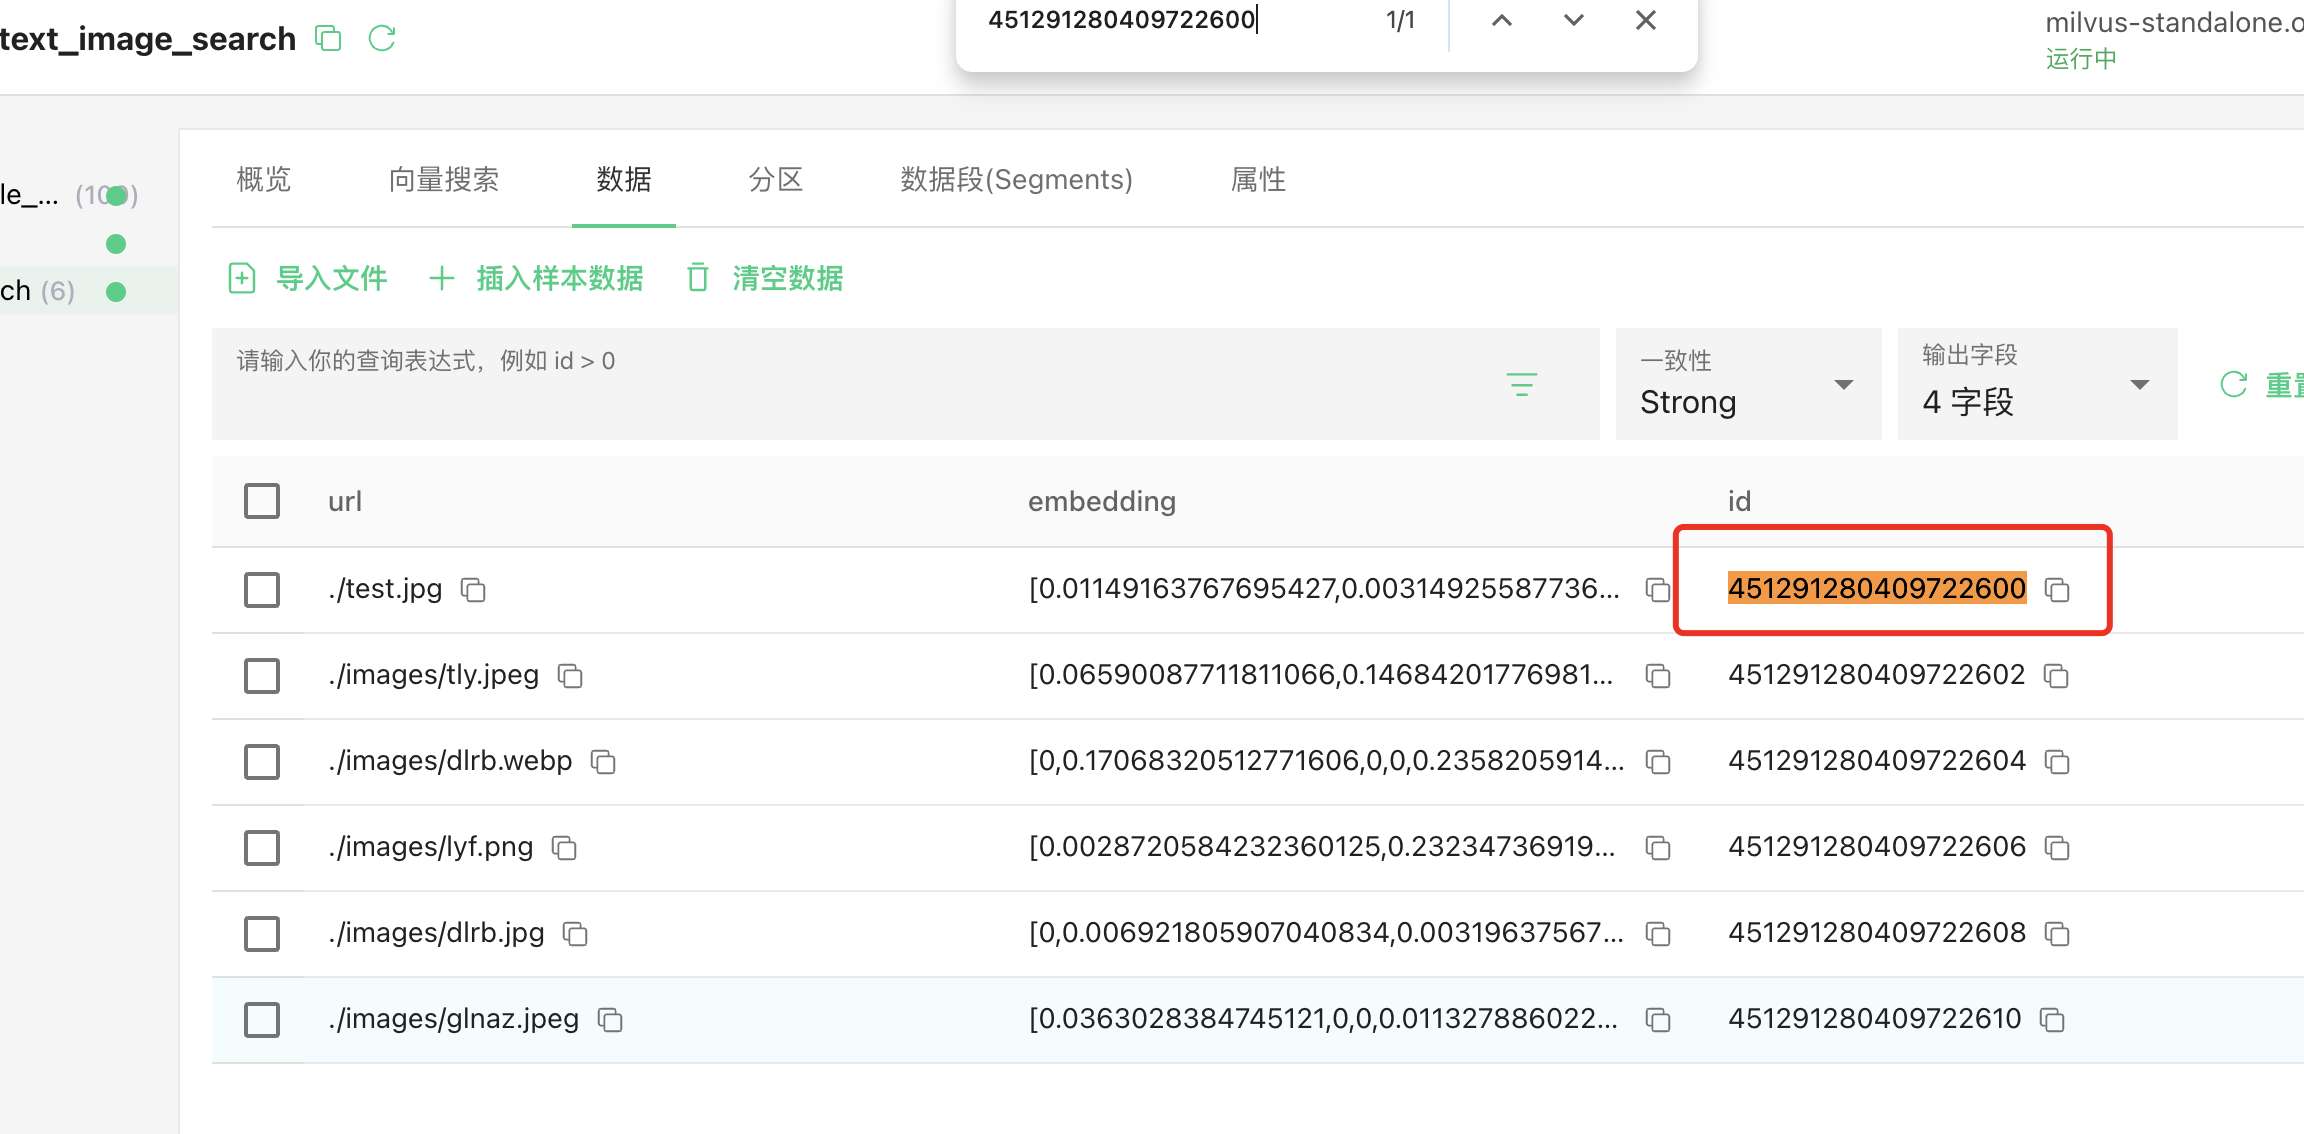Image resolution: width=2304 pixels, height=1134 pixels.
Task: Select all rows with header checkbox
Action: (x=262, y=501)
